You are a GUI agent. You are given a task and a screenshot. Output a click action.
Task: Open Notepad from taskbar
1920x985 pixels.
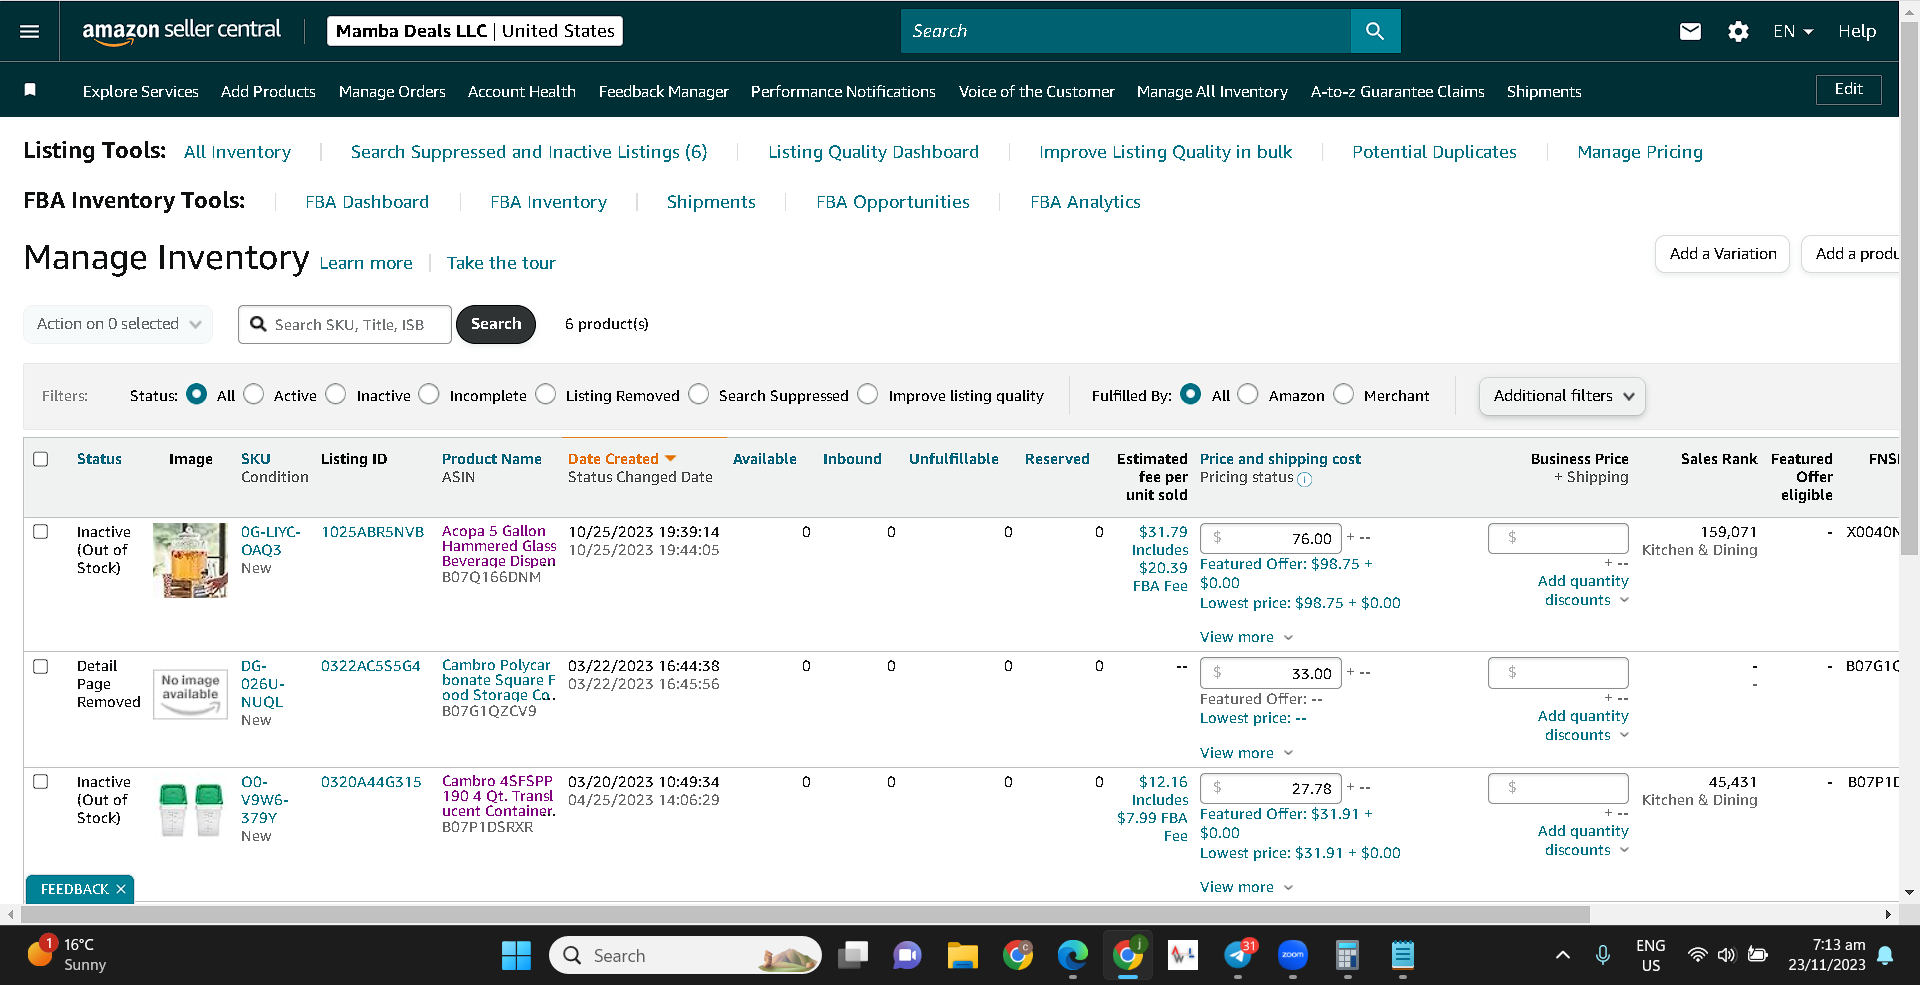[1403, 956]
